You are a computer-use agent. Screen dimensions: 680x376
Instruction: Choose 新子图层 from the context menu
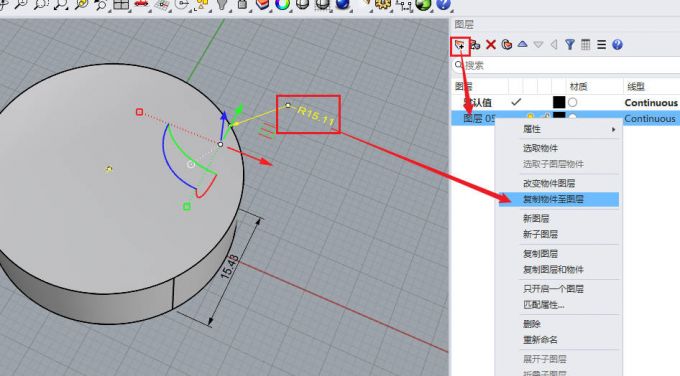click(540, 234)
